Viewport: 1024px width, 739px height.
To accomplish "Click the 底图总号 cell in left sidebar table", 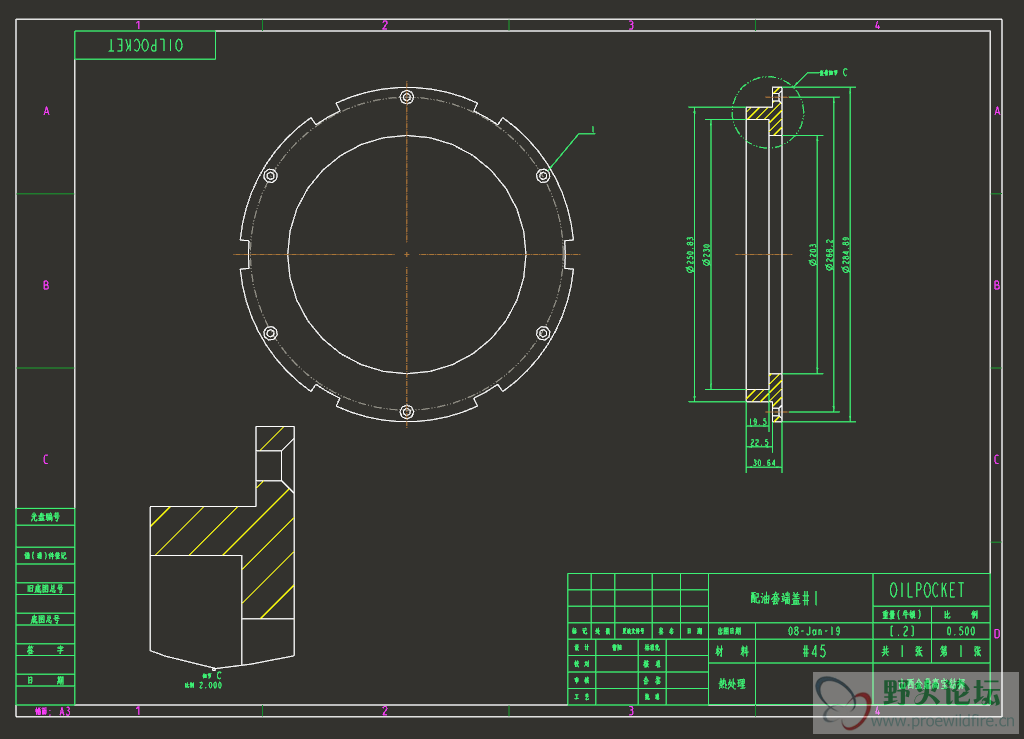I will [45, 619].
